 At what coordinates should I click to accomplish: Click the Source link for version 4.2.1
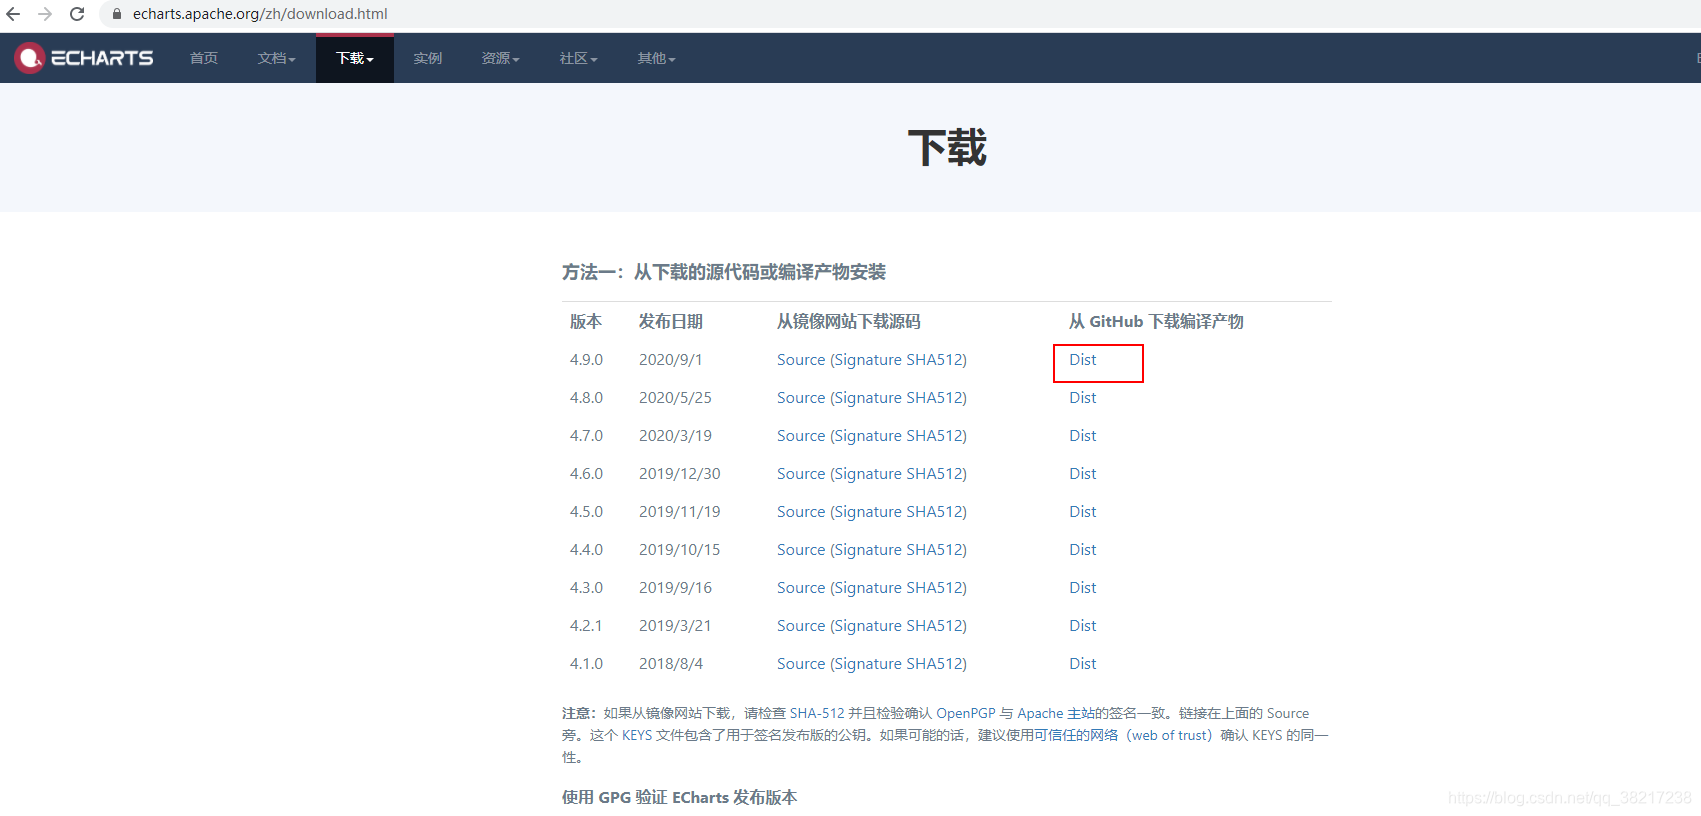pyautogui.click(x=801, y=626)
